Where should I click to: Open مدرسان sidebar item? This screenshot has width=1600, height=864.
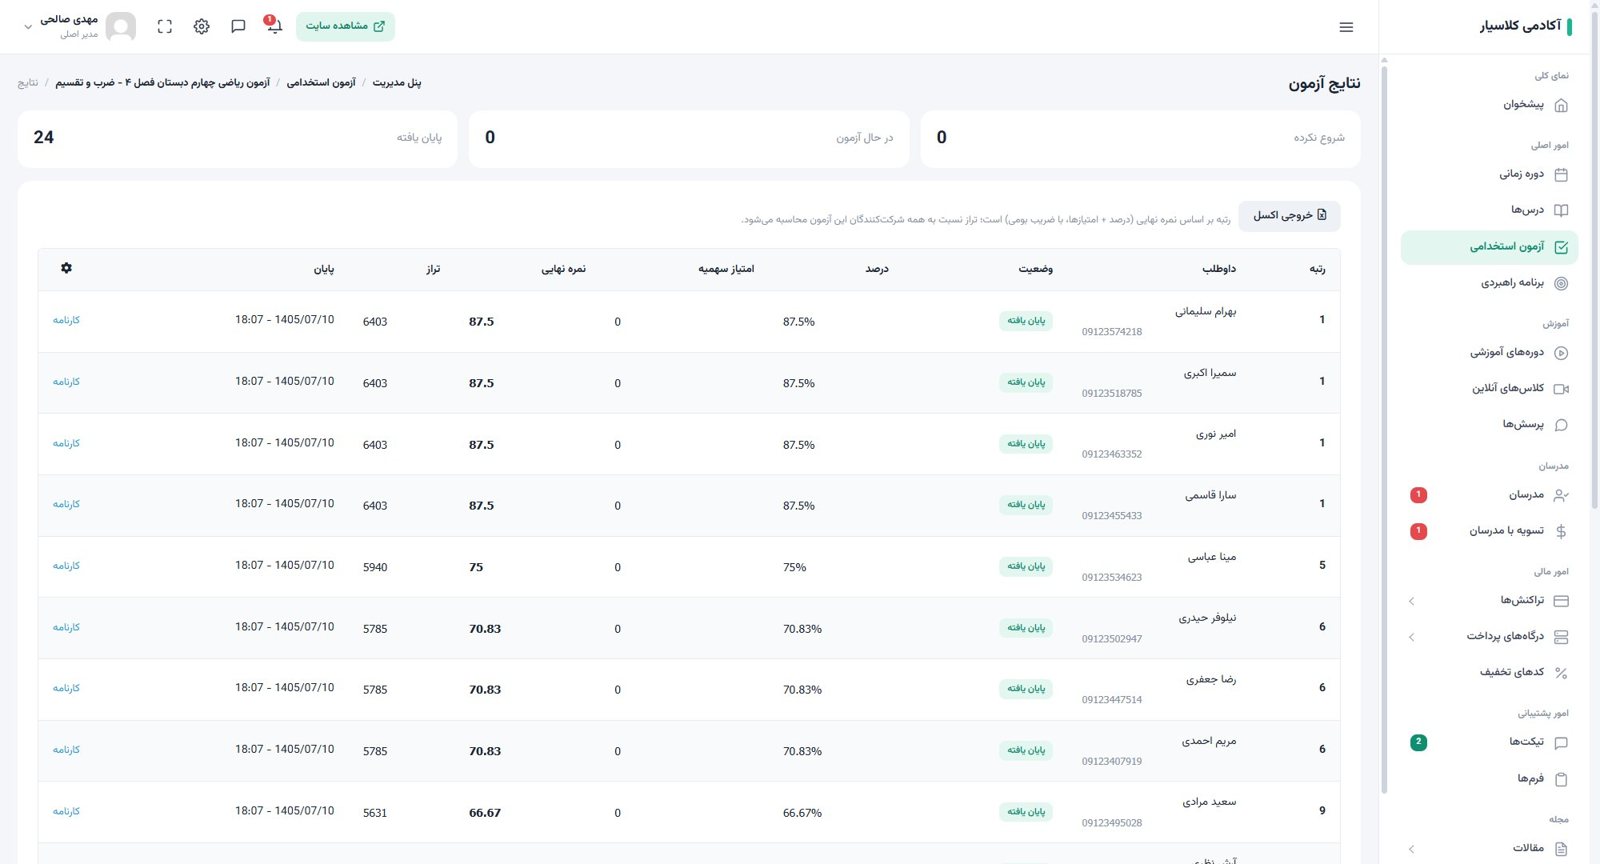[1489, 495]
